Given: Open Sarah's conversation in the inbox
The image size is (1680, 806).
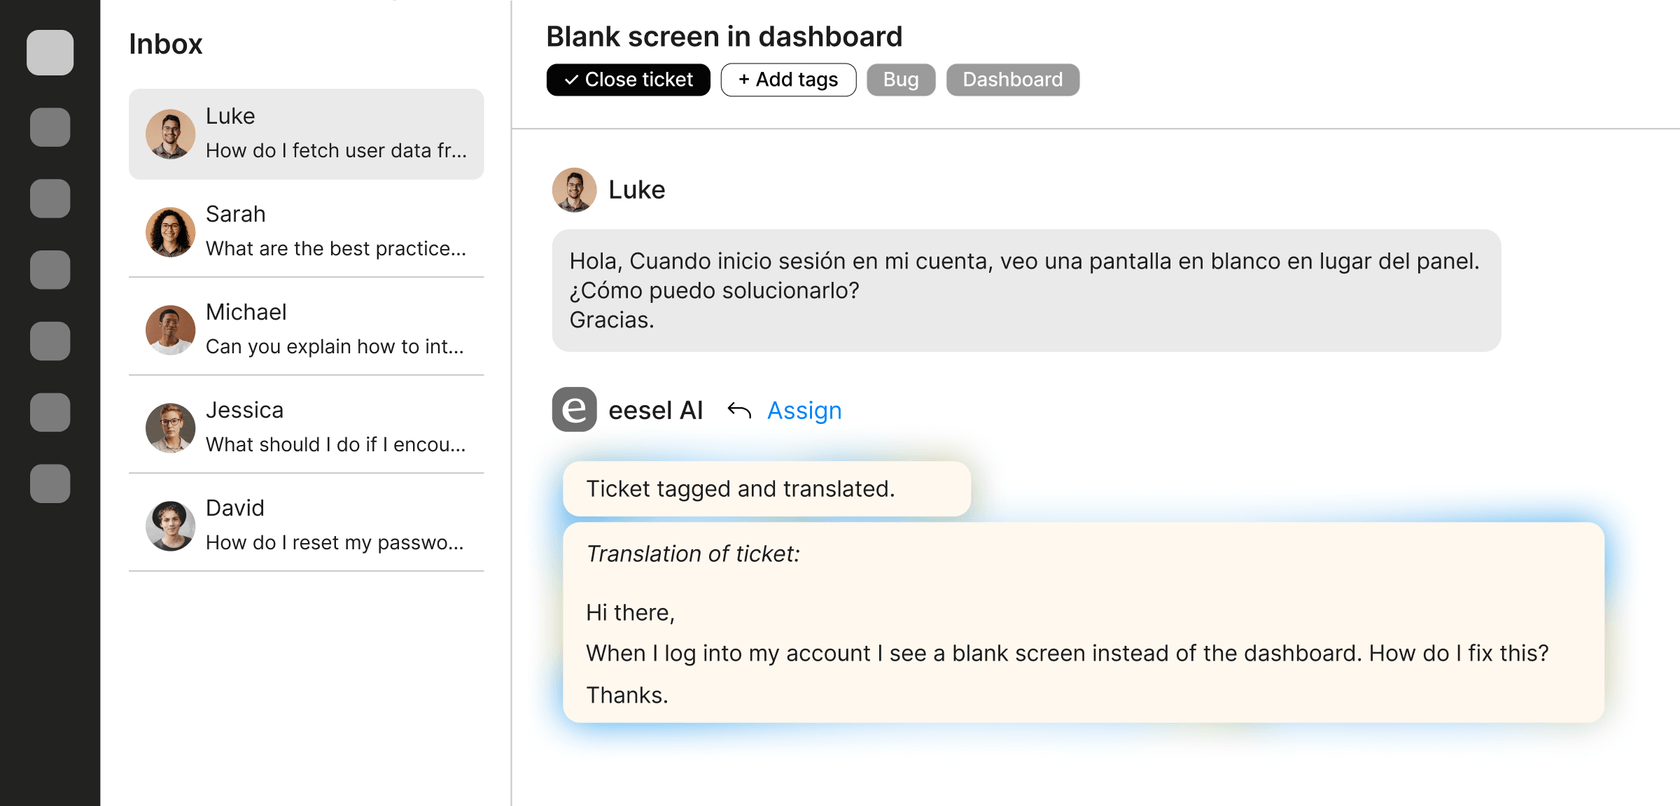Looking at the screenshot, I should pyautogui.click(x=306, y=231).
